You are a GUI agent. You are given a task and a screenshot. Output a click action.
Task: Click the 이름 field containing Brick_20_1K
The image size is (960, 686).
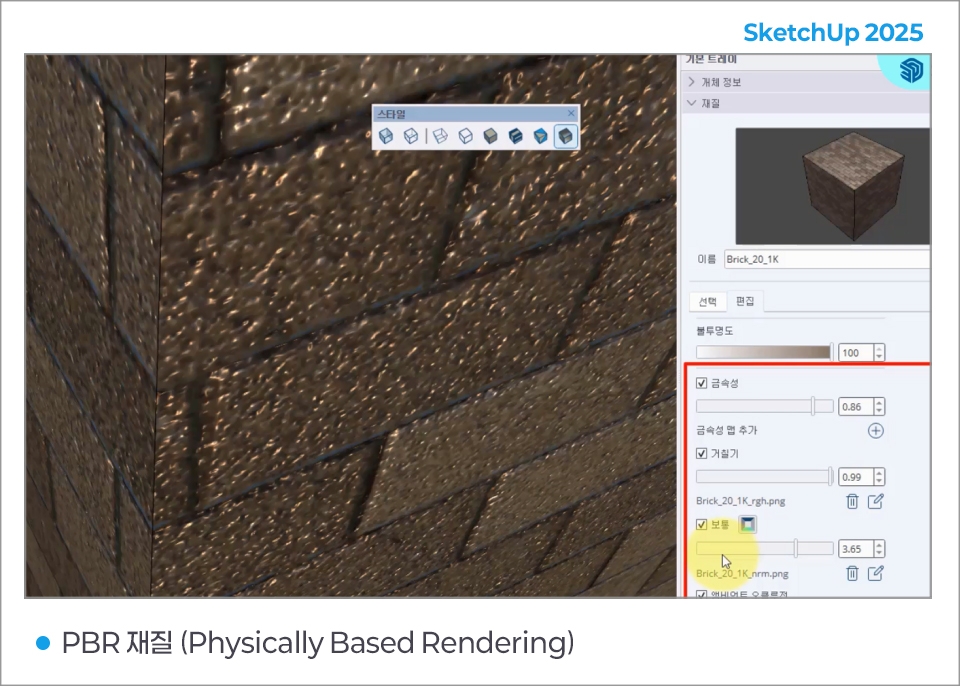coord(827,259)
